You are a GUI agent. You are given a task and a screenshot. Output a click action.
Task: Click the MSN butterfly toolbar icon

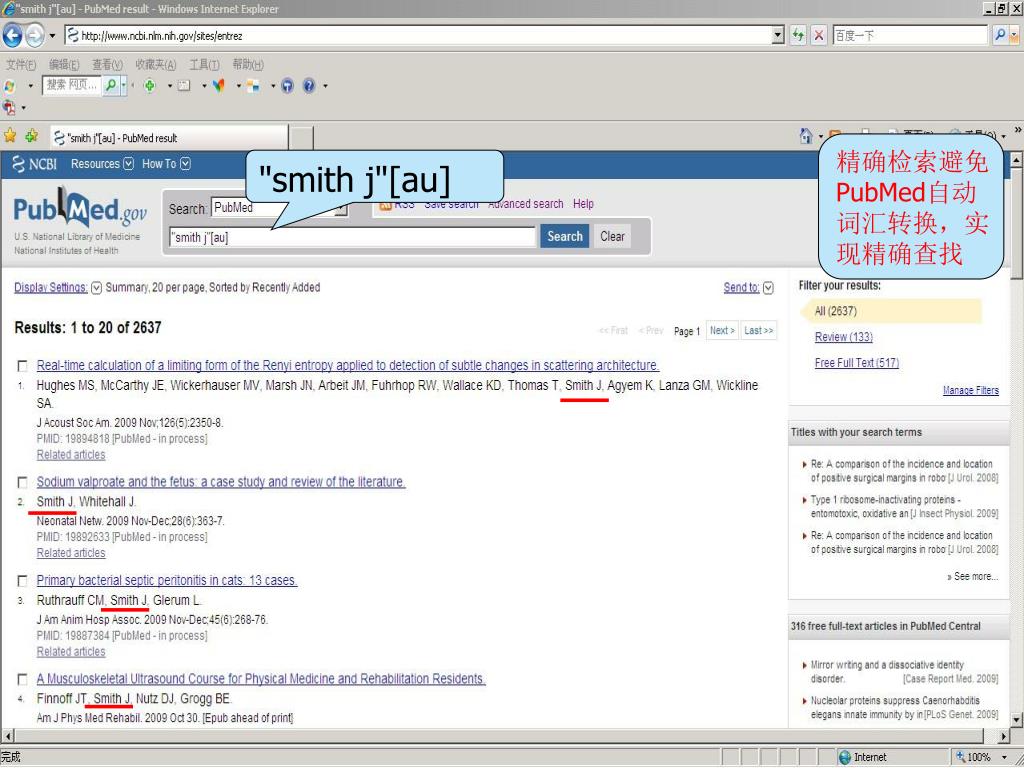[x=219, y=86]
